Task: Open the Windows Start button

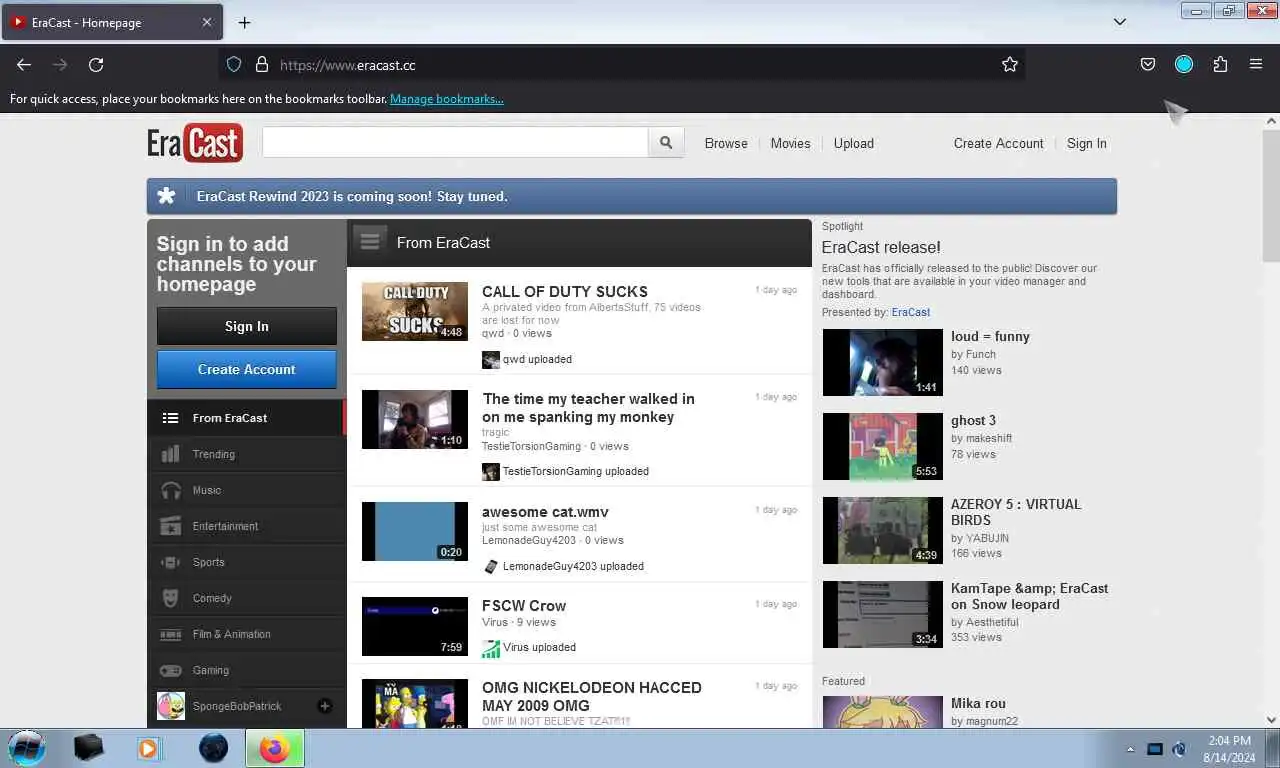Action: 27,748
